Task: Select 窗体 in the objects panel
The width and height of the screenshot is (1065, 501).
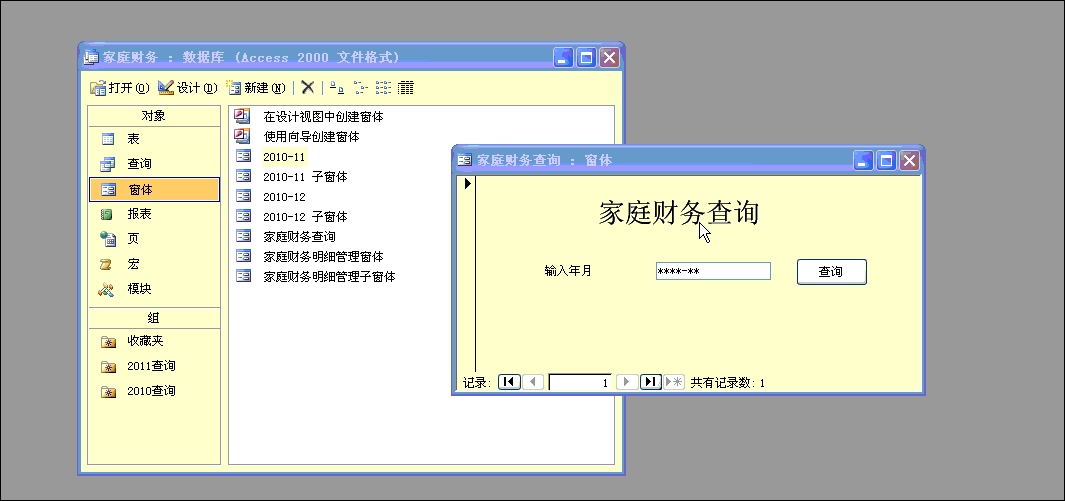Action: click(154, 189)
